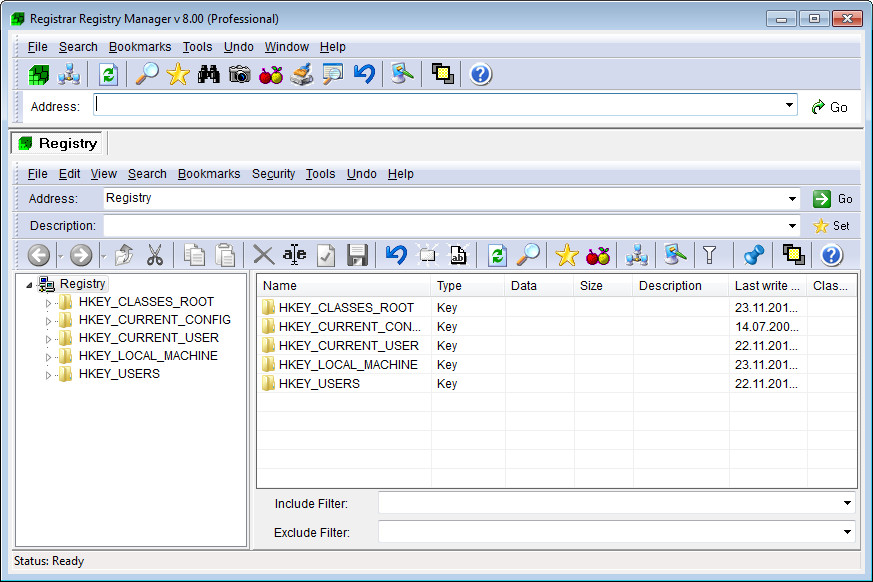Open the Edit menu
The height and width of the screenshot is (582, 873).
[x=70, y=174]
